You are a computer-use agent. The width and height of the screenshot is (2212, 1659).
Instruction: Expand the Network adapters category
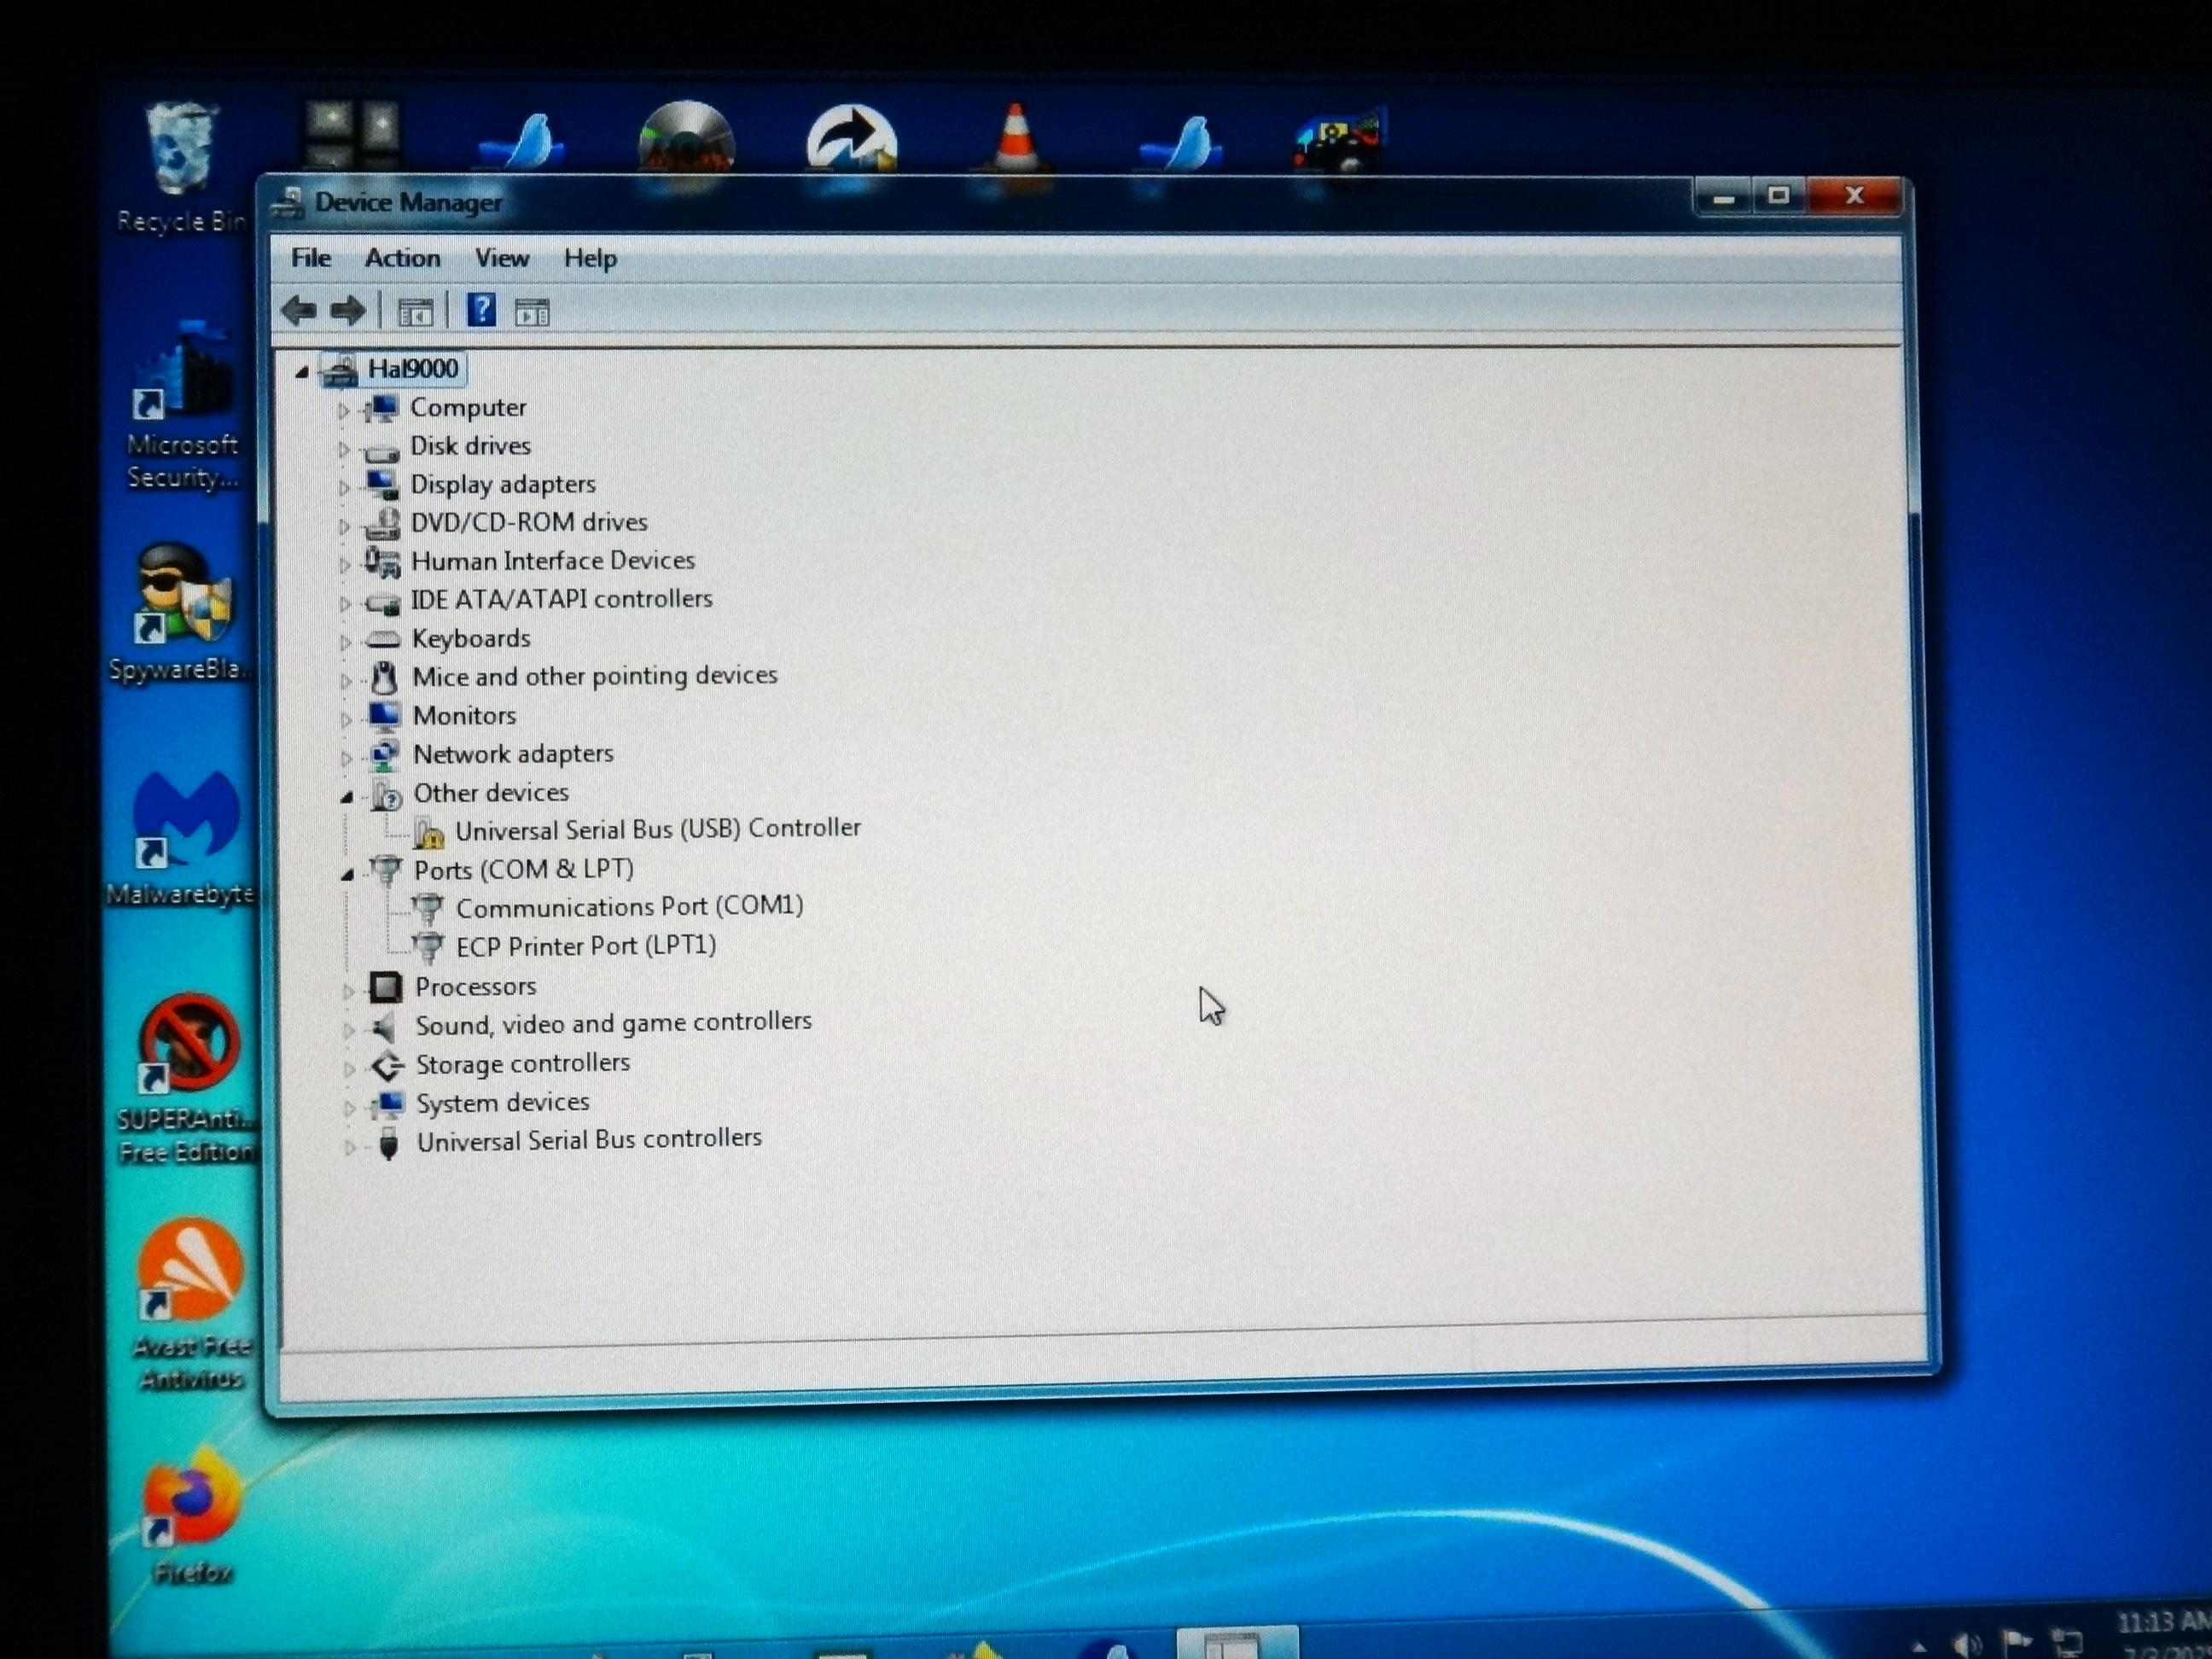tap(346, 758)
